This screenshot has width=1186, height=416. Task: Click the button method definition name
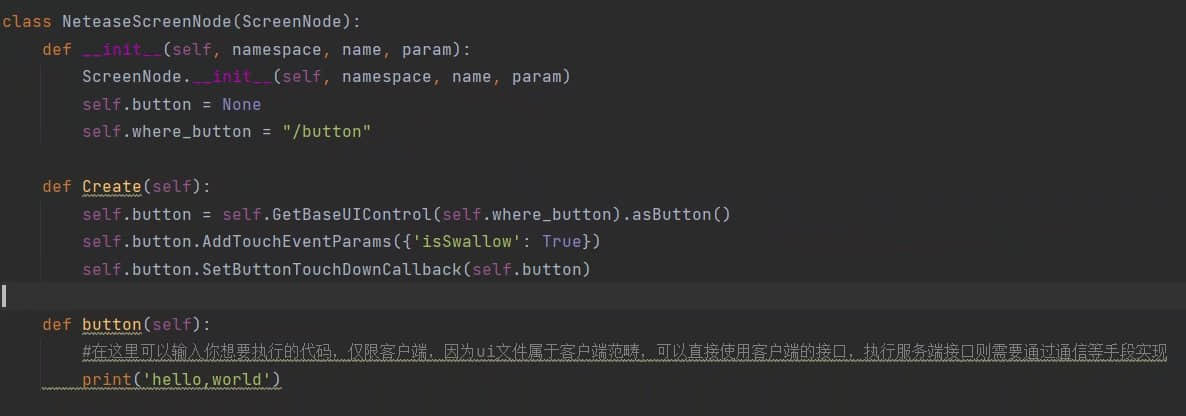point(111,324)
